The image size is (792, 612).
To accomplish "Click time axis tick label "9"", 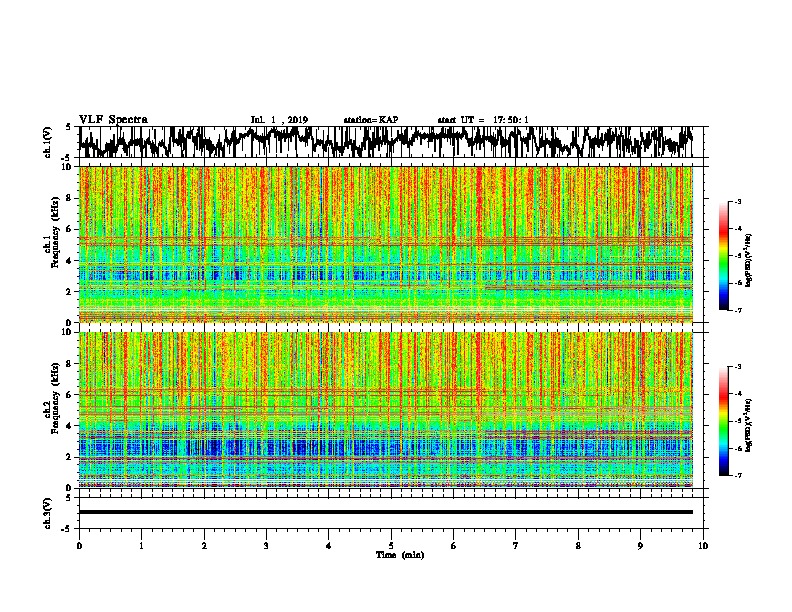I will point(640,546).
